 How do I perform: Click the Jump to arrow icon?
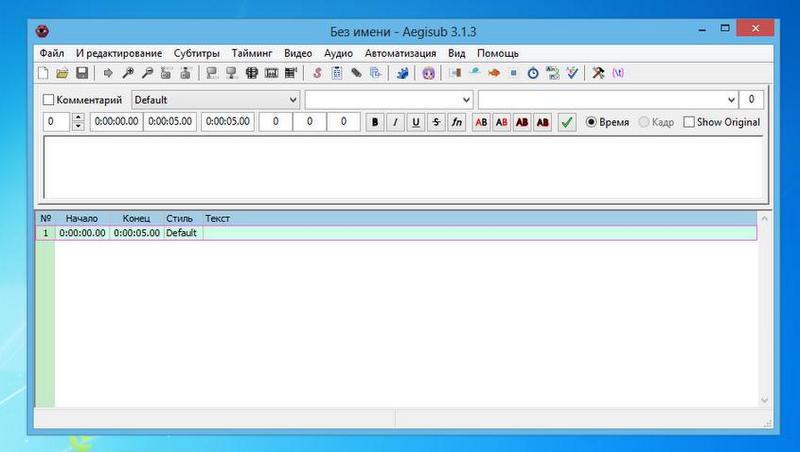(x=108, y=73)
